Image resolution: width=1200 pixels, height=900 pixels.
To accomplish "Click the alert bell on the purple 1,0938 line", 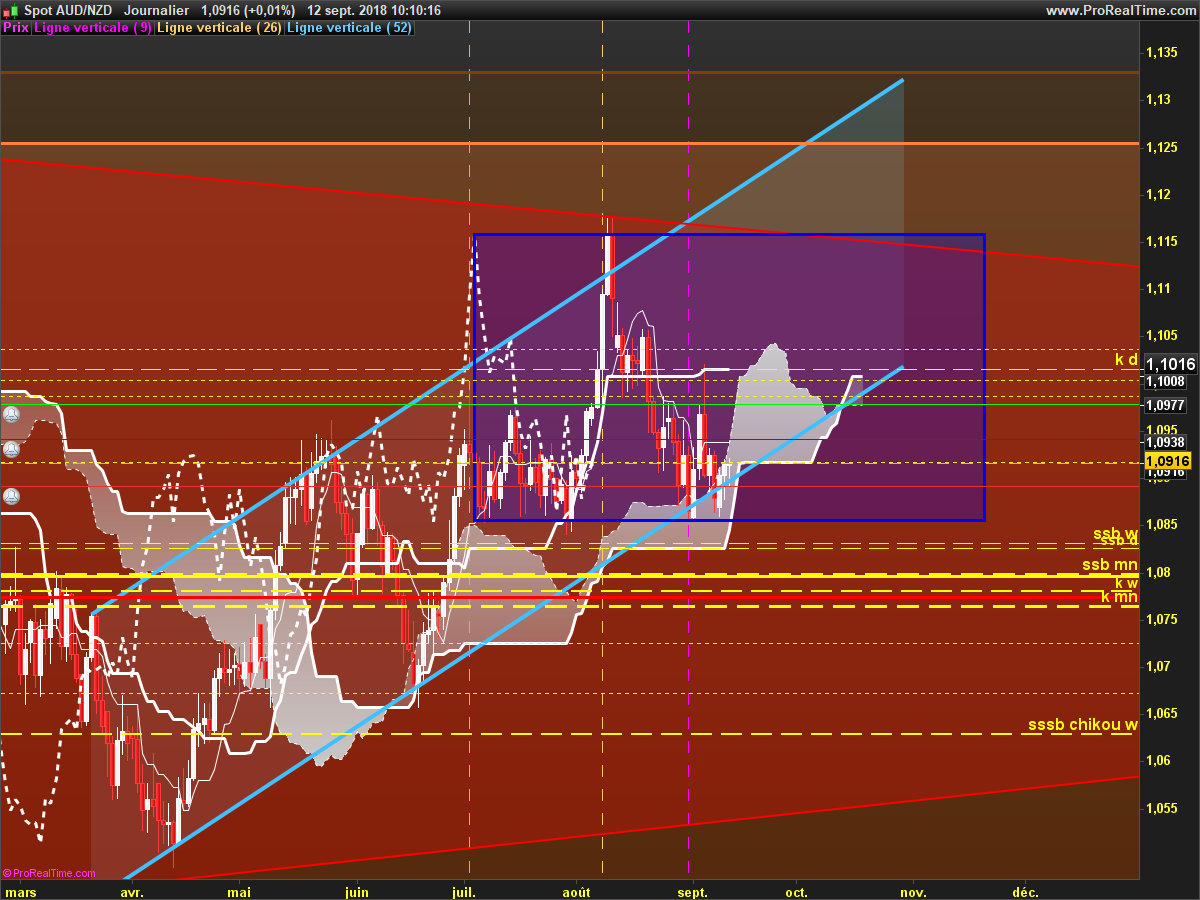I will [x=10, y=449].
